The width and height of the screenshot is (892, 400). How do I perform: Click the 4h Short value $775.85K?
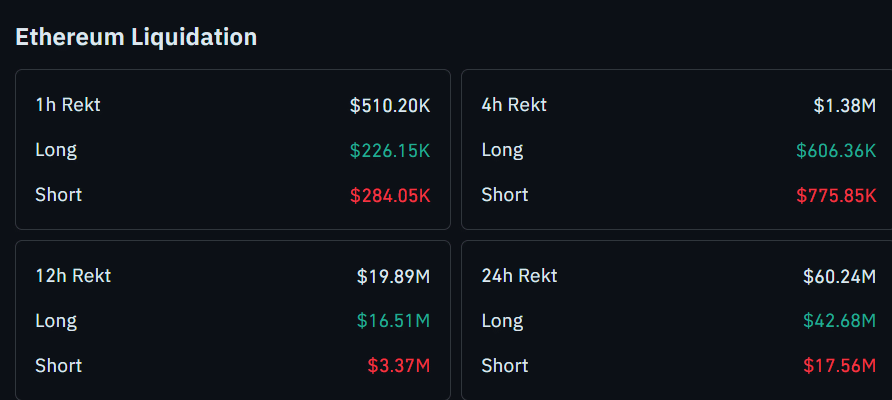pos(836,195)
